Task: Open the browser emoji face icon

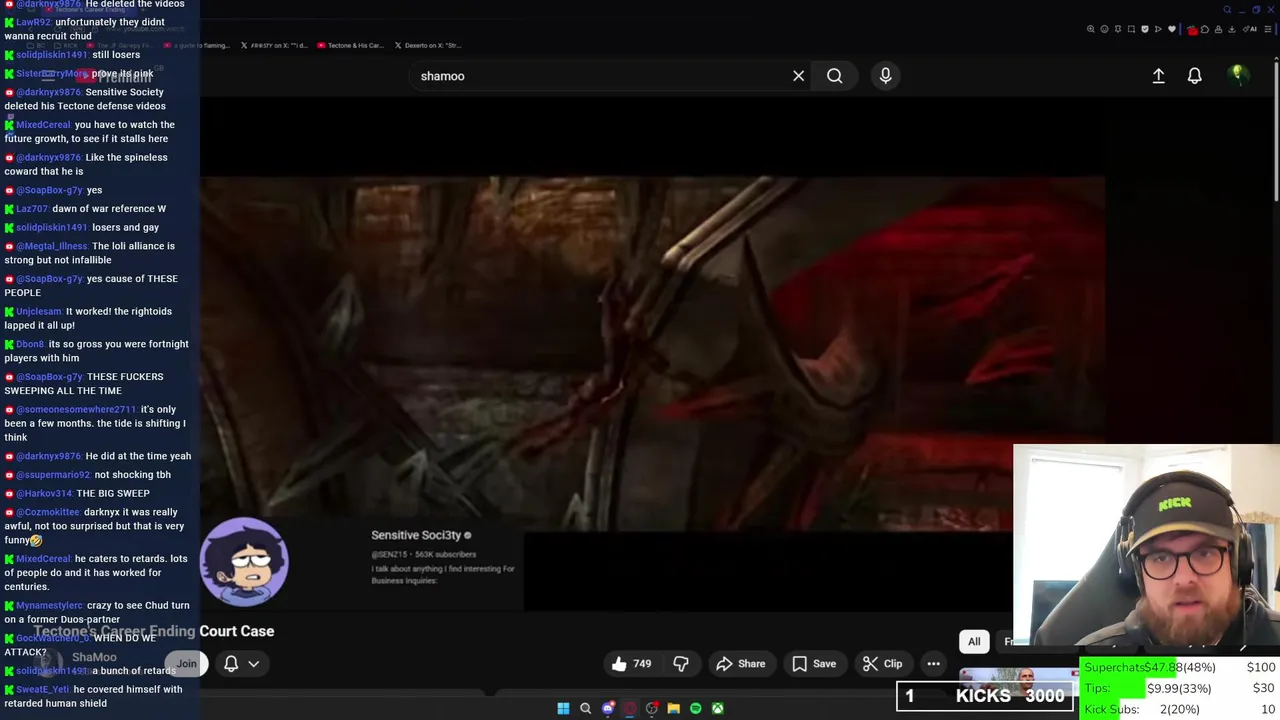Action: point(1104,29)
